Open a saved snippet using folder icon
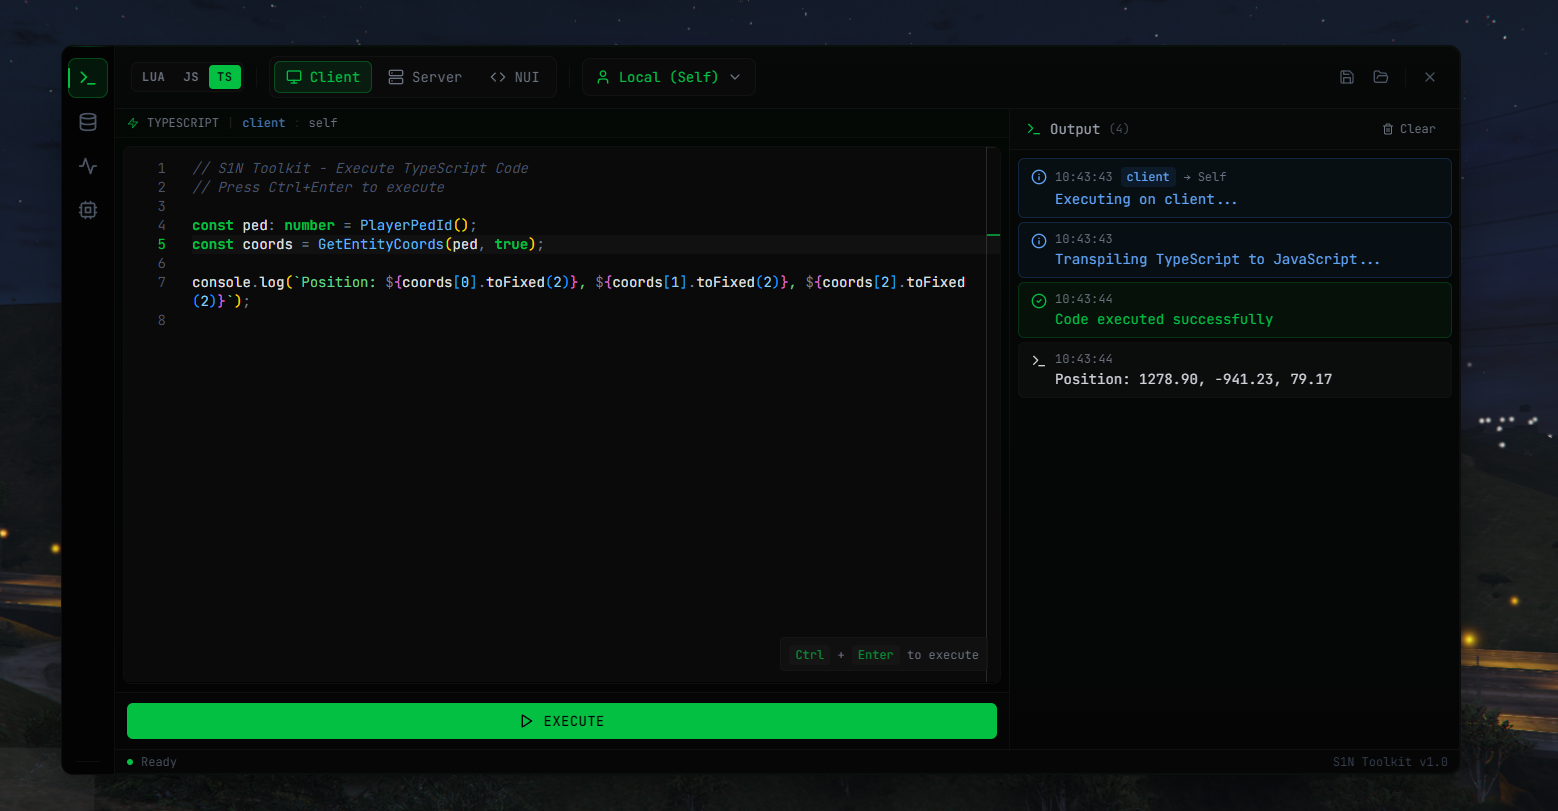This screenshot has width=1558, height=811. click(1381, 77)
